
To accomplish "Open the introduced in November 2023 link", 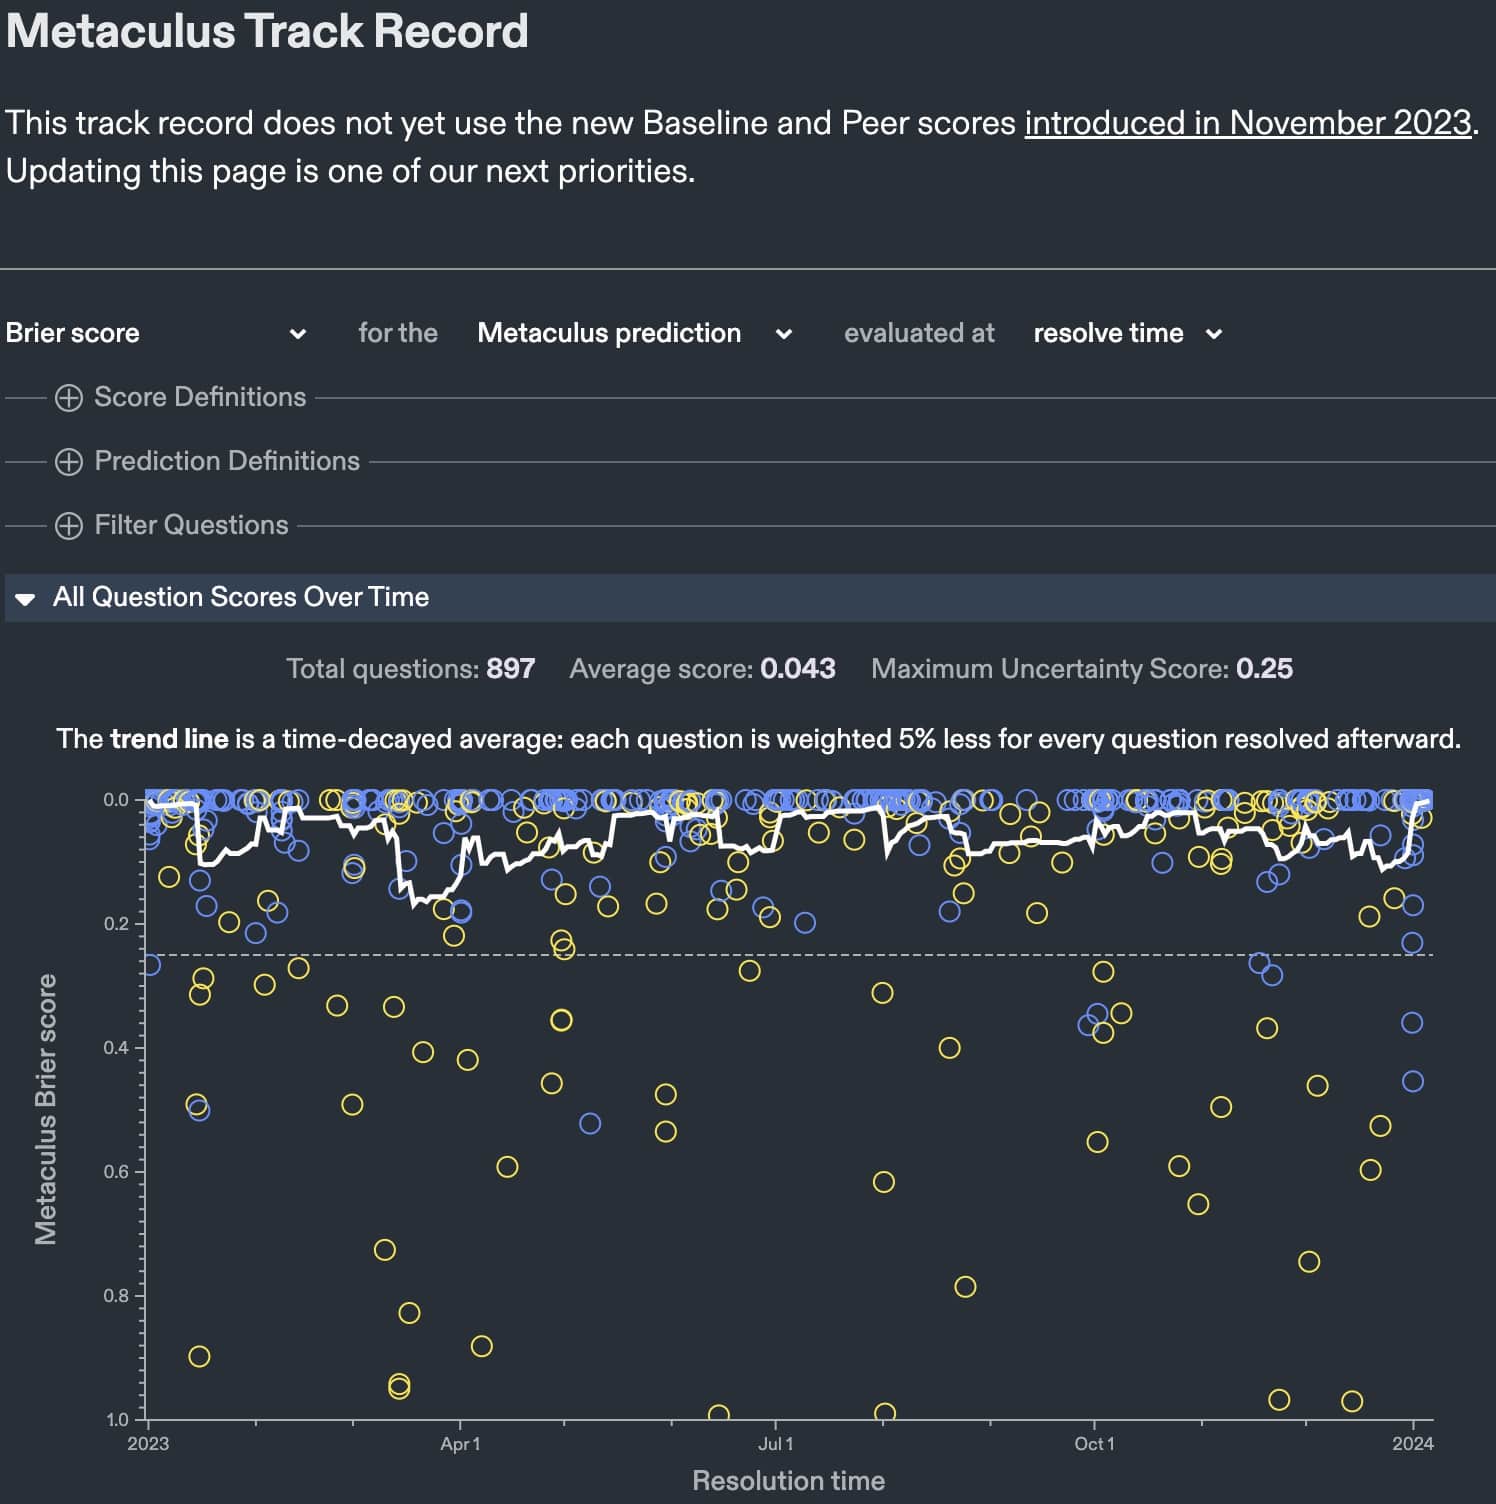I will click(1247, 122).
